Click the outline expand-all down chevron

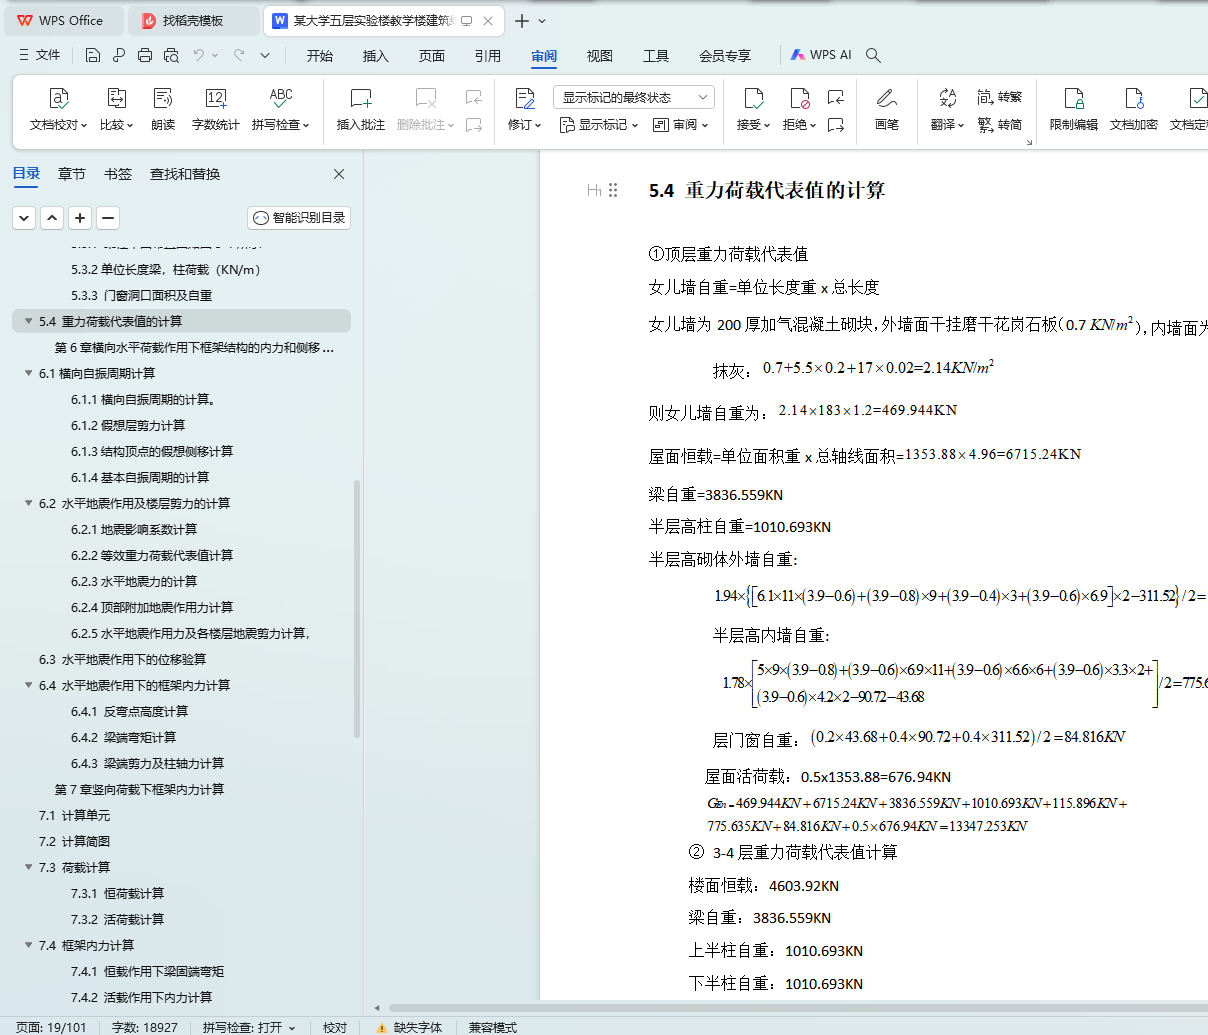(24, 217)
